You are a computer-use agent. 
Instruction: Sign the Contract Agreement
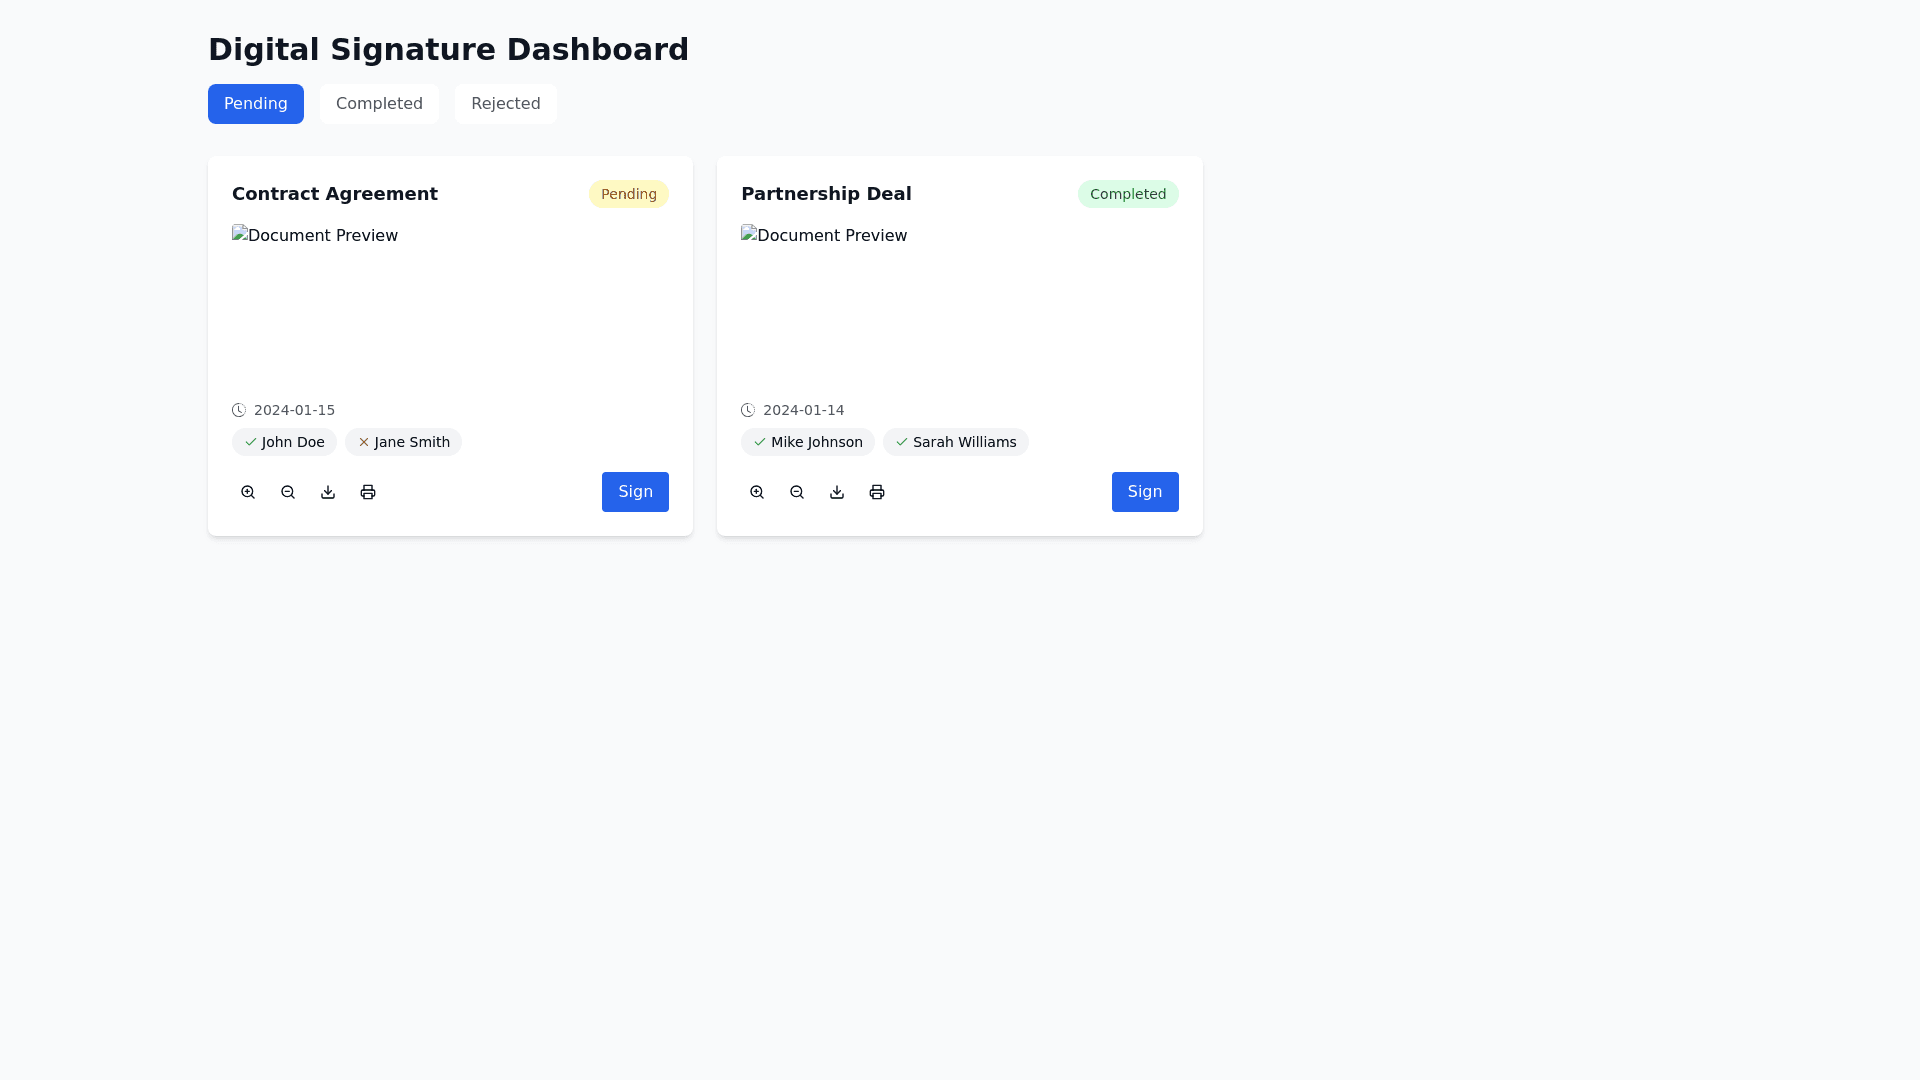tap(635, 492)
